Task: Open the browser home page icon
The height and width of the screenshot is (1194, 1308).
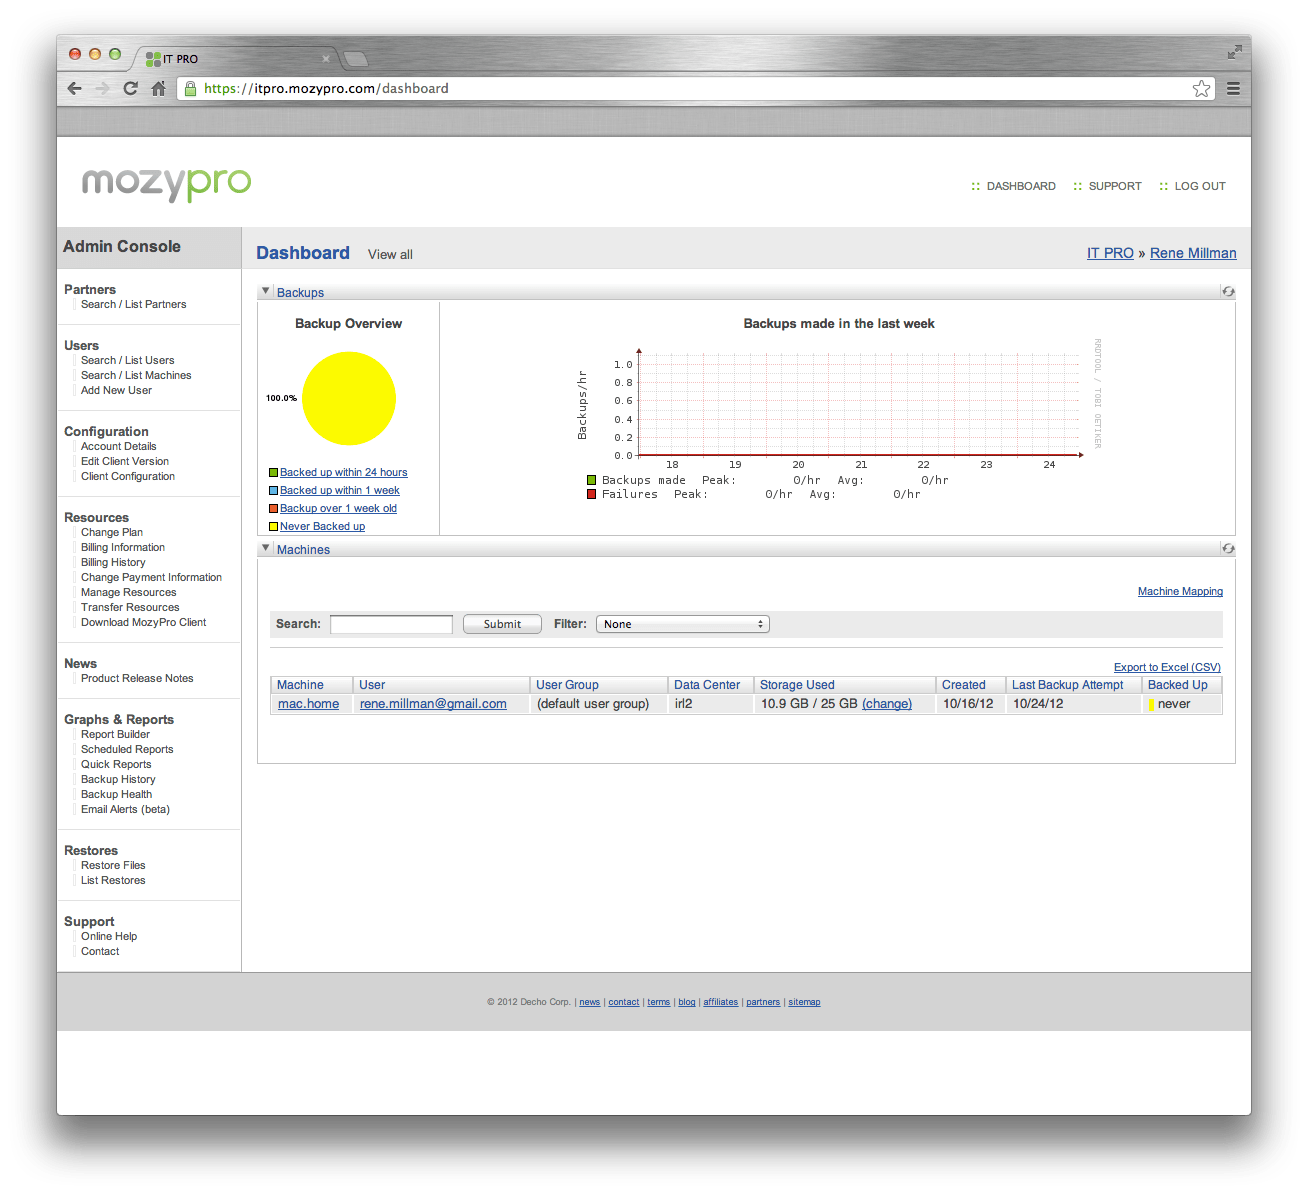Action: tap(158, 88)
